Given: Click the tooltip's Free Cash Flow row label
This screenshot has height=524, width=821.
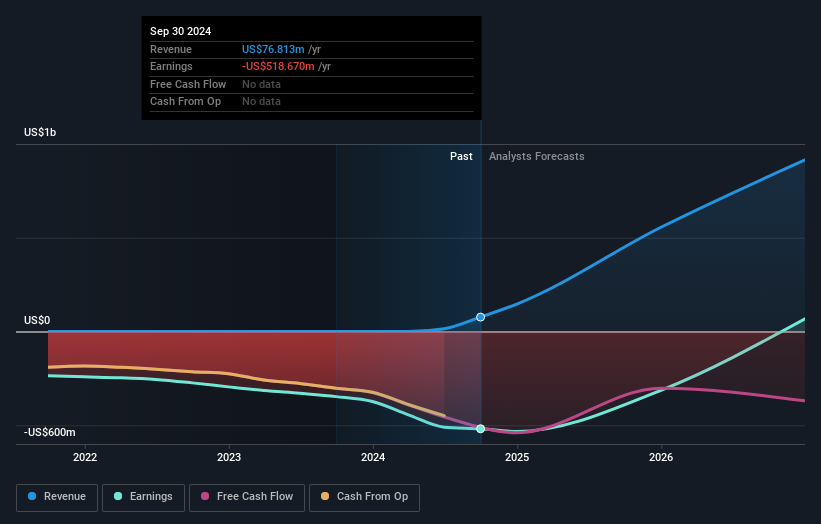Looking at the screenshot, I should coord(188,84).
